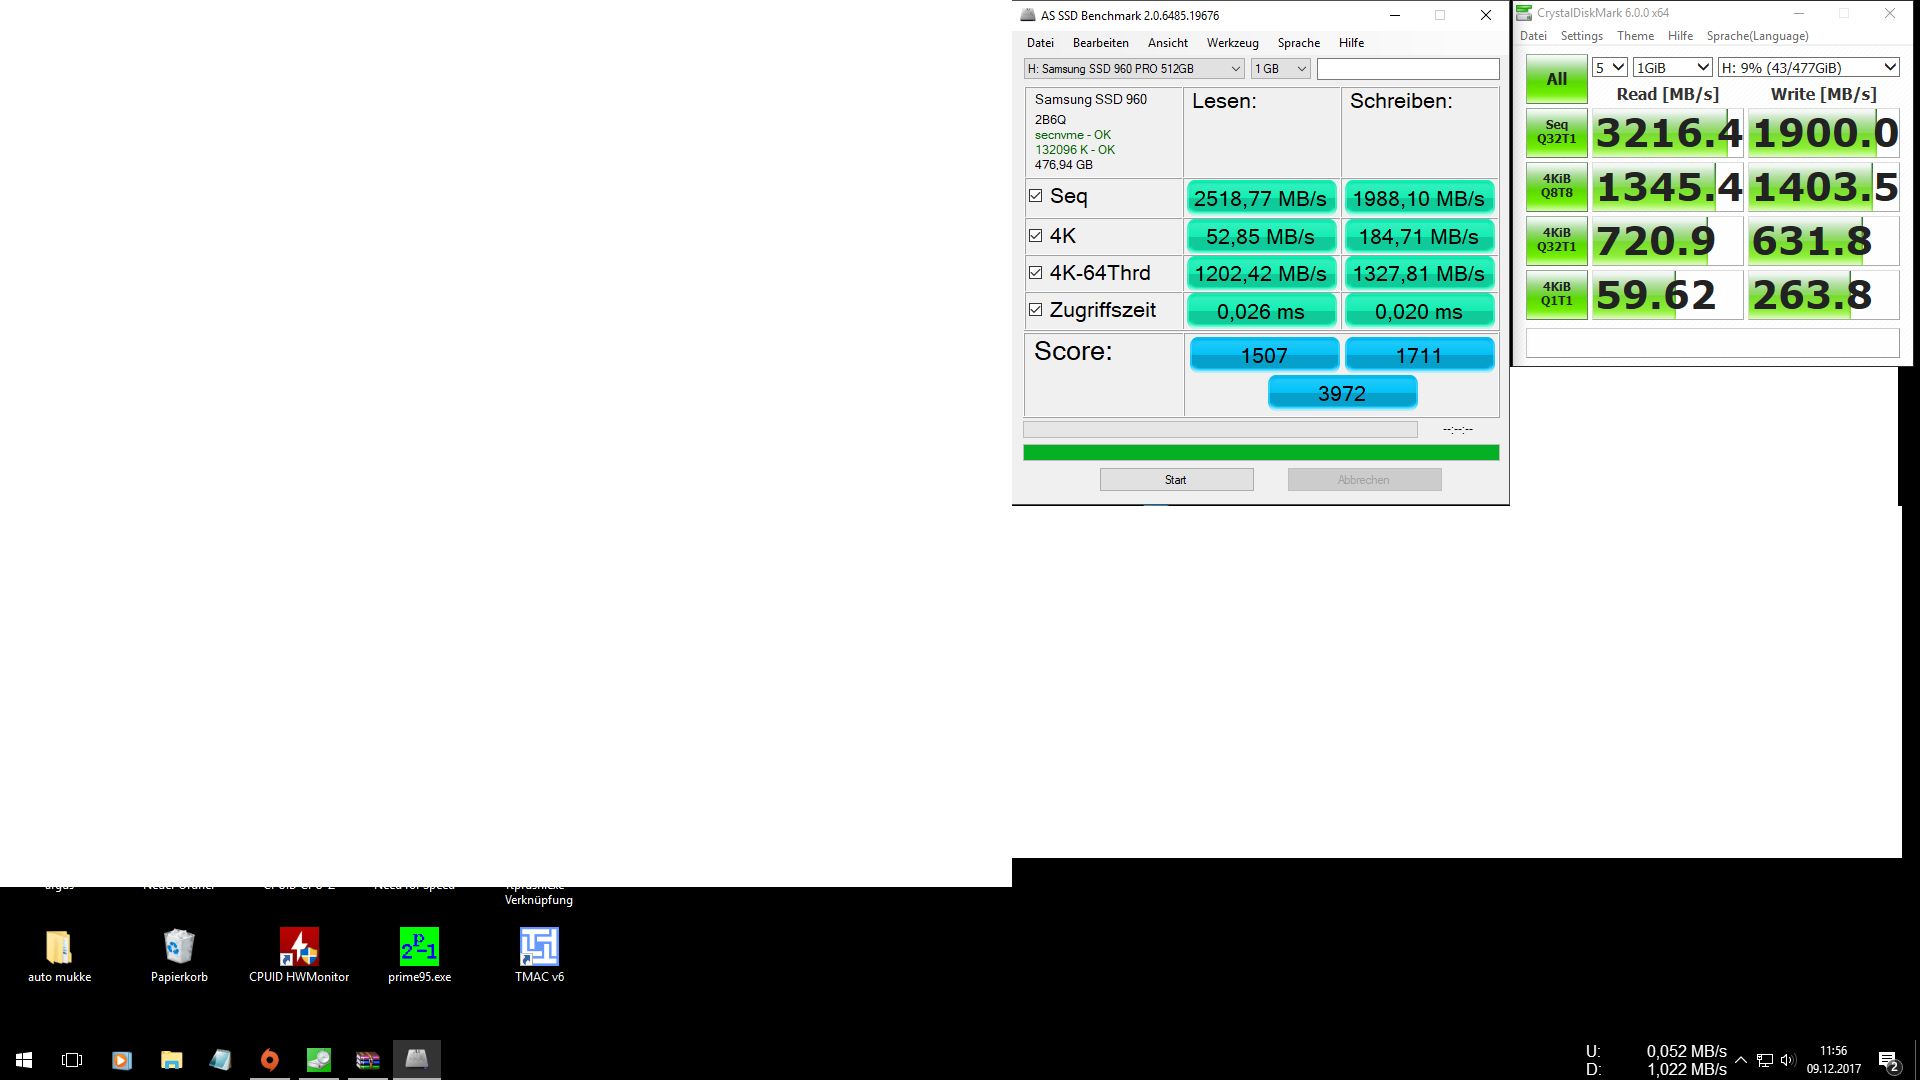
Task: Toggle the Zugriffszeit test checkbox
Action: (x=1036, y=310)
